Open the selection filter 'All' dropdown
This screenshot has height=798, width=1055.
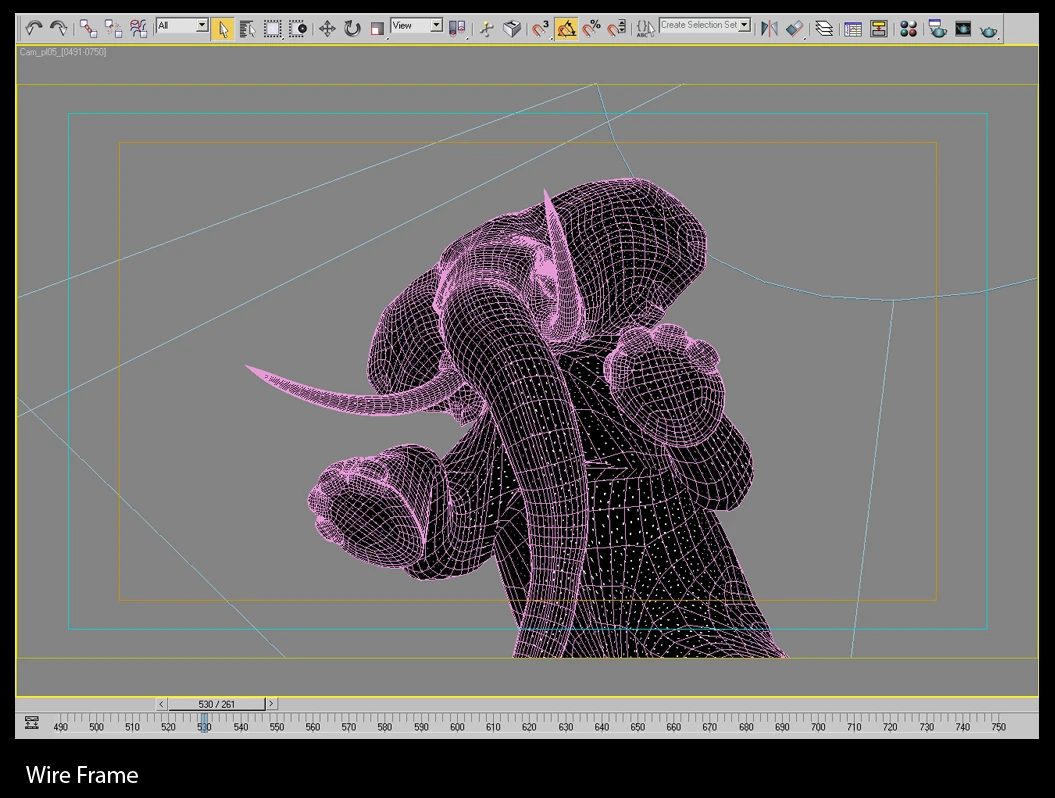click(x=182, y=26)
